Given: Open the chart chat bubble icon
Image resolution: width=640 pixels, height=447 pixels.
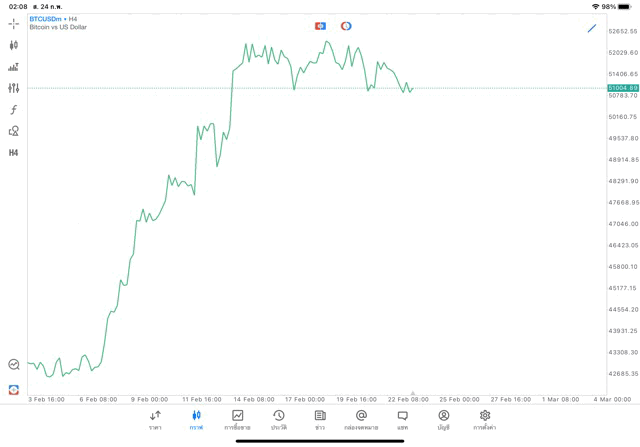Looking at the screenshot, I should click(x=14, y=365).
